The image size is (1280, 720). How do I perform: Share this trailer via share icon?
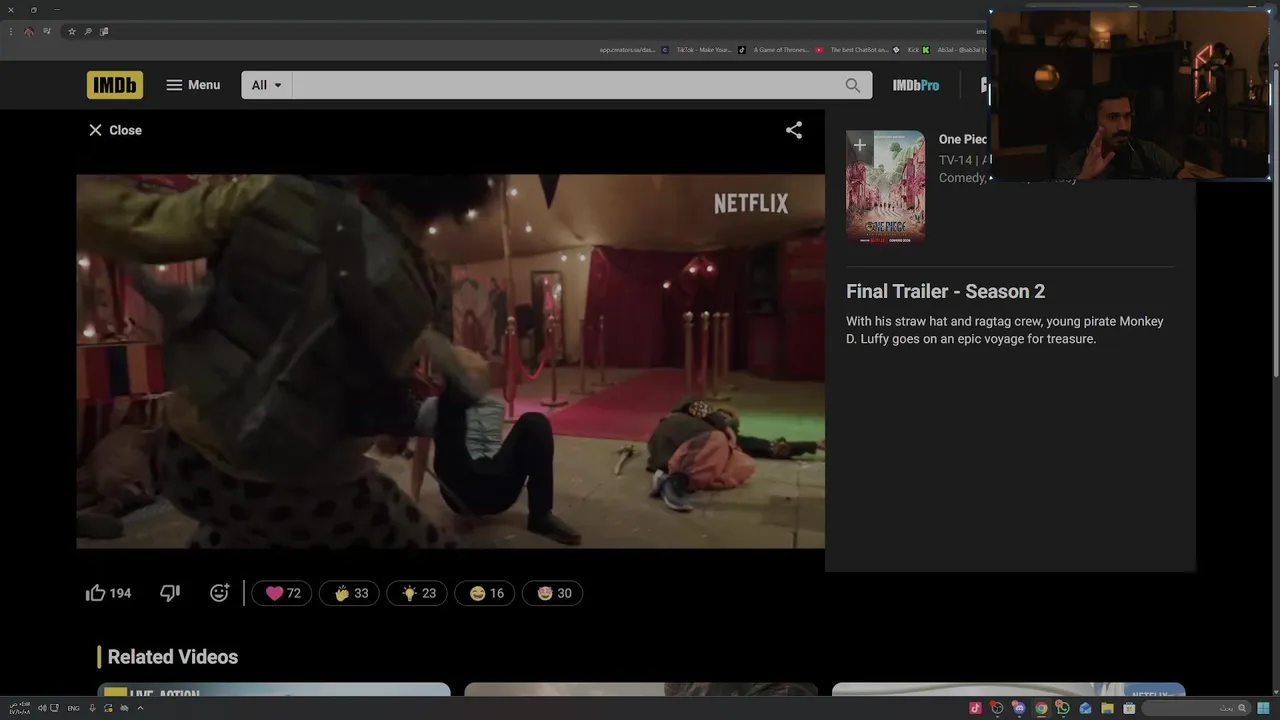tap(794, 130)
